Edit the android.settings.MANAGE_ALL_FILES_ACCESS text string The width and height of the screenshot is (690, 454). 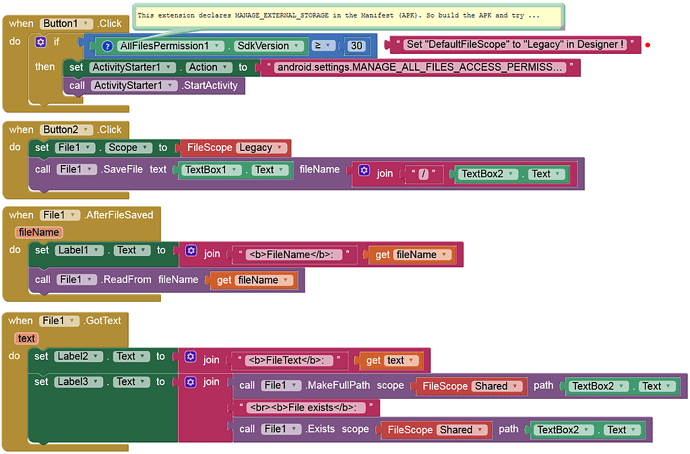point(420,67)
